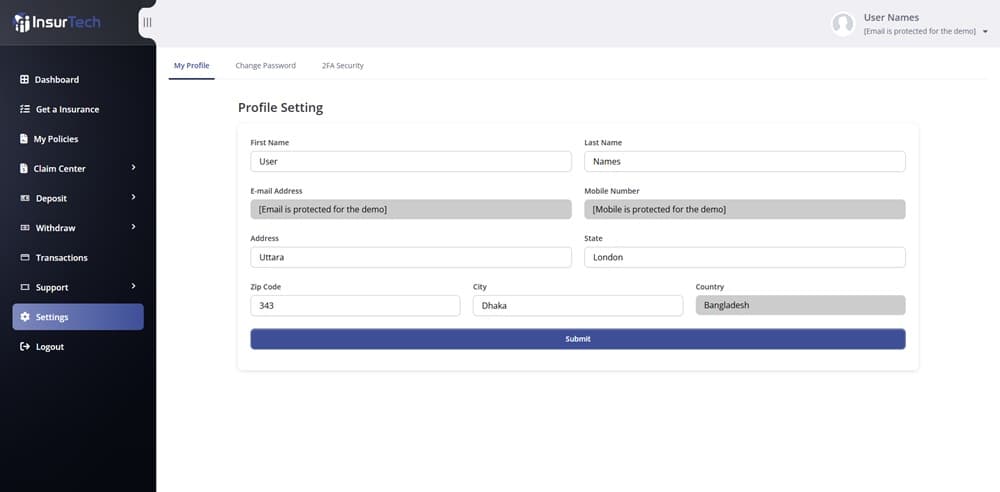This screenshot has height=492, width=1000.
Task: Click the My Policies document icon
Action: [24, 139]
